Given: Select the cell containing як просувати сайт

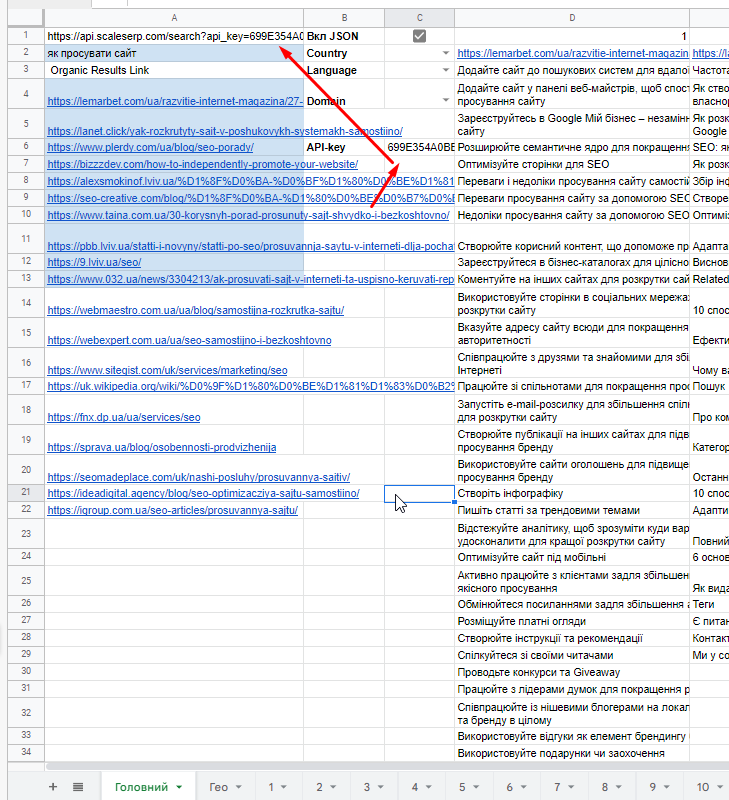Looking at the screenshot, I should (174, 53).
